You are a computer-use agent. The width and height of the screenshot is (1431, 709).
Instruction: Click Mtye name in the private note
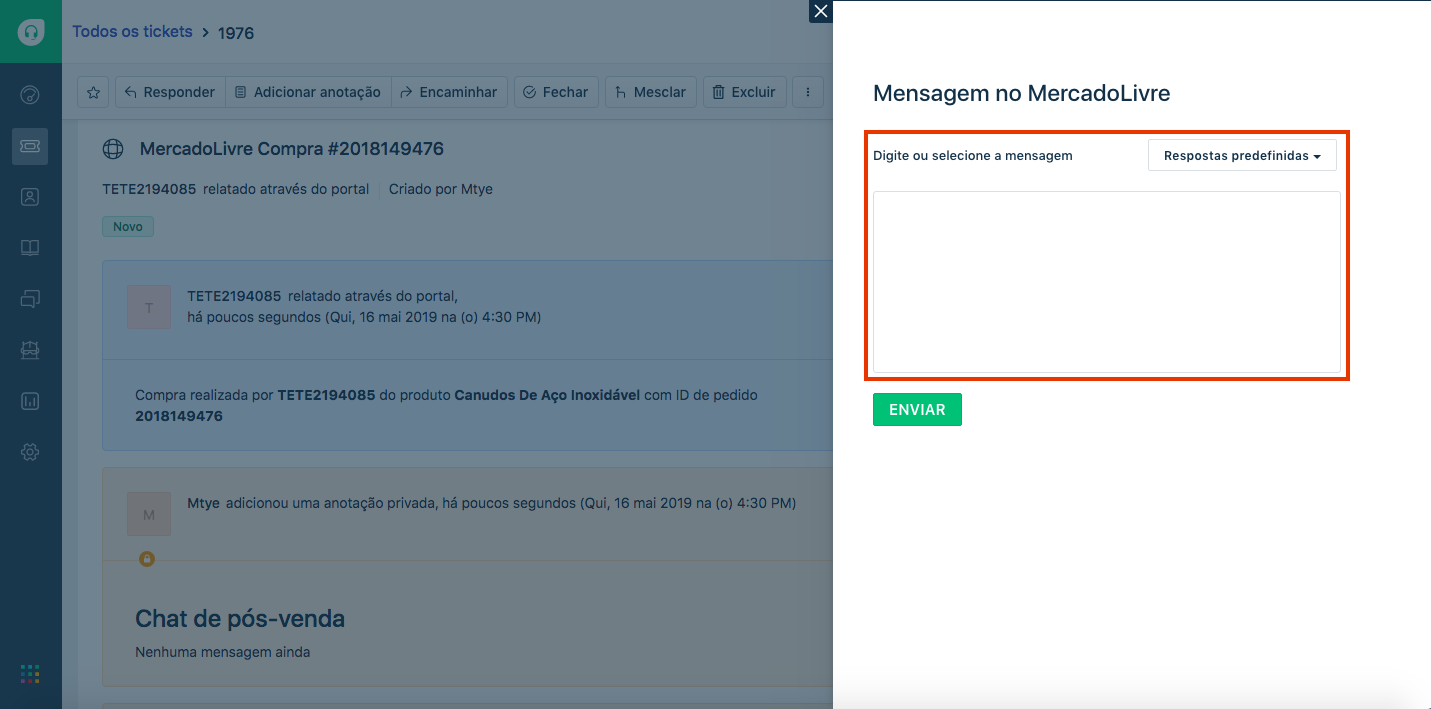(204, 503)
